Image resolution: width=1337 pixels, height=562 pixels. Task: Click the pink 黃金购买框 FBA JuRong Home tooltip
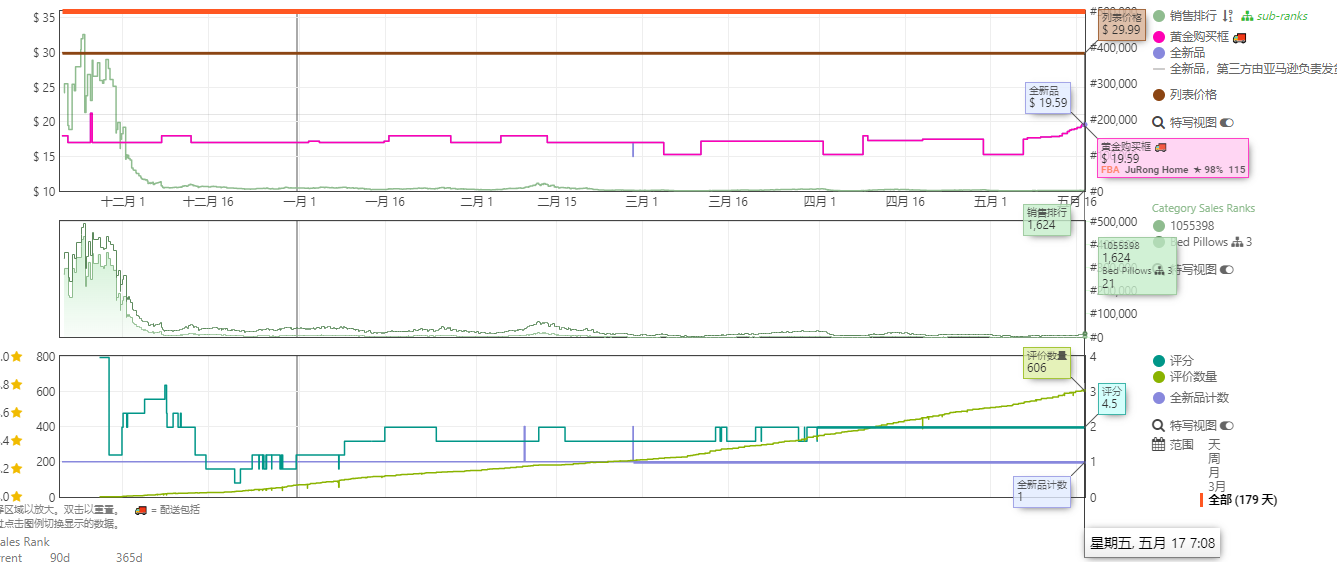(x=1173, y=158)
